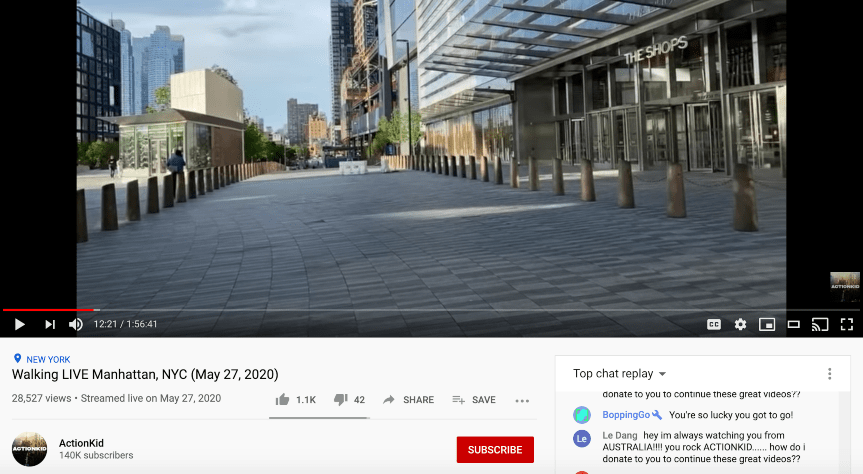Subscribe to the ActionKid channel
The width and height of the screenshot is (863, 474).
495,450
